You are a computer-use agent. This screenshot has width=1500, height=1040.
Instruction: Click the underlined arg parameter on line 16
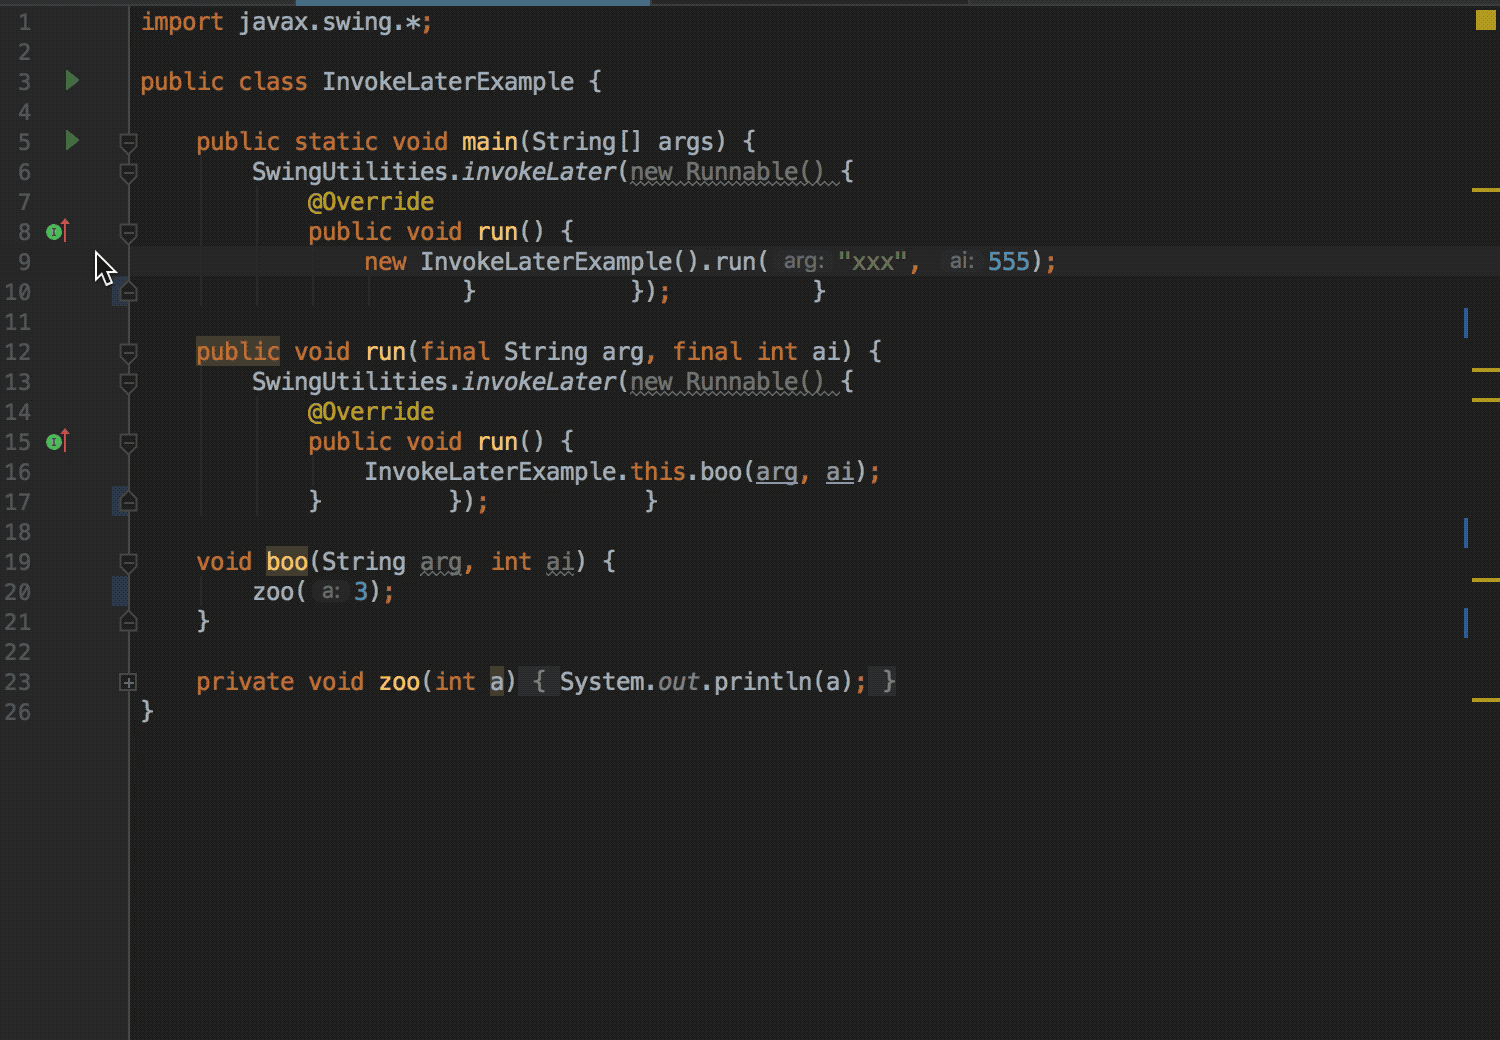(x=776, y=471)
